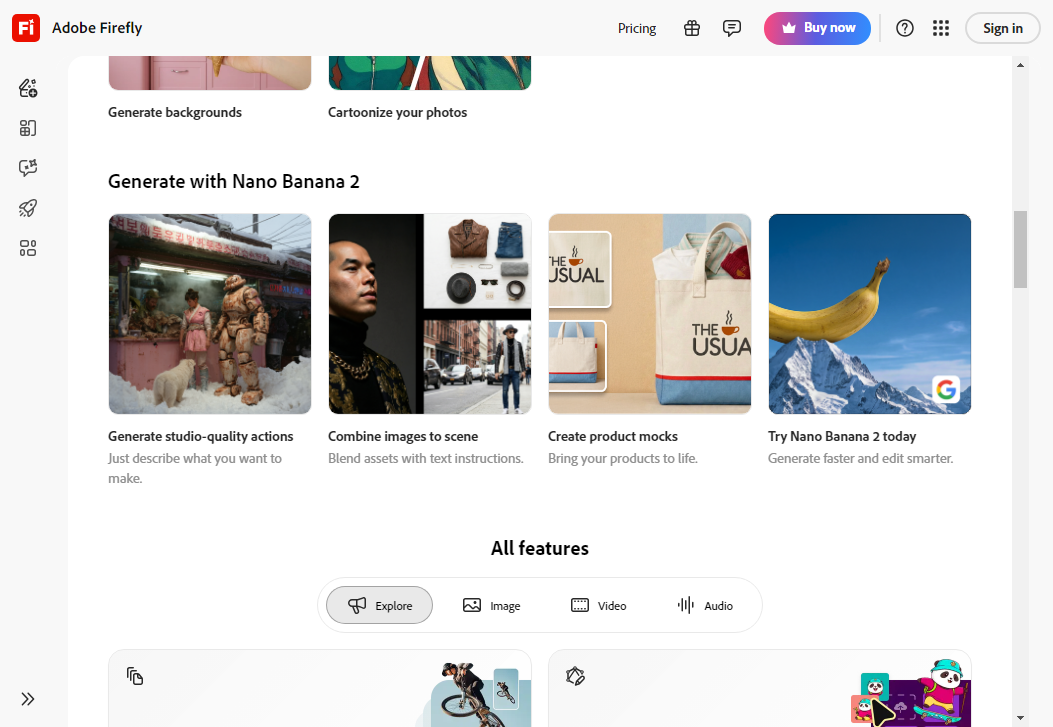Click the Buy now button

pyautogui.click(x=817, y=28)
